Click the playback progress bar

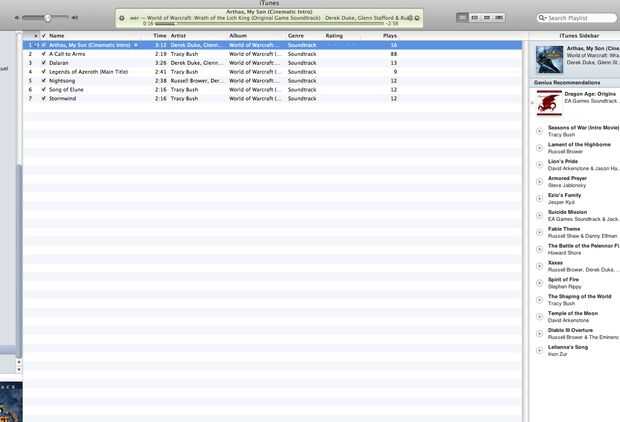click(269, 24)
